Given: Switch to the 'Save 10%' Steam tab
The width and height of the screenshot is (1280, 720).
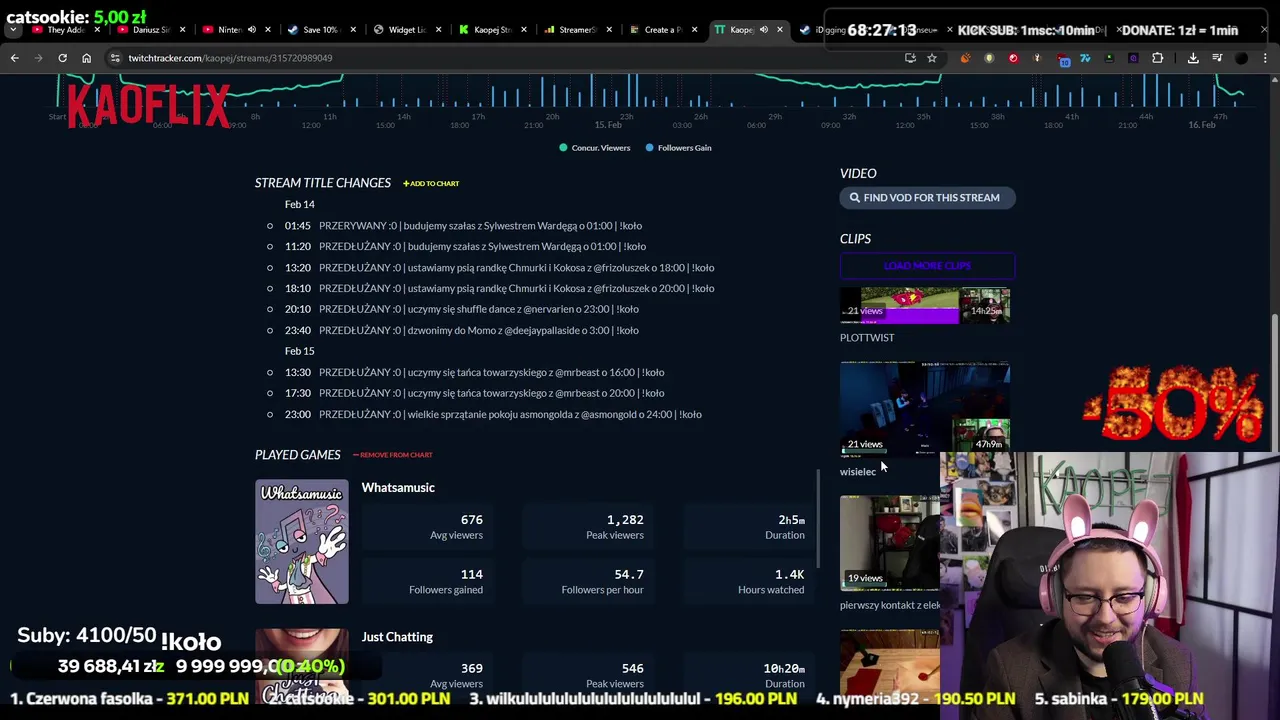Looking at the screenshot, I should coord(320,30).
